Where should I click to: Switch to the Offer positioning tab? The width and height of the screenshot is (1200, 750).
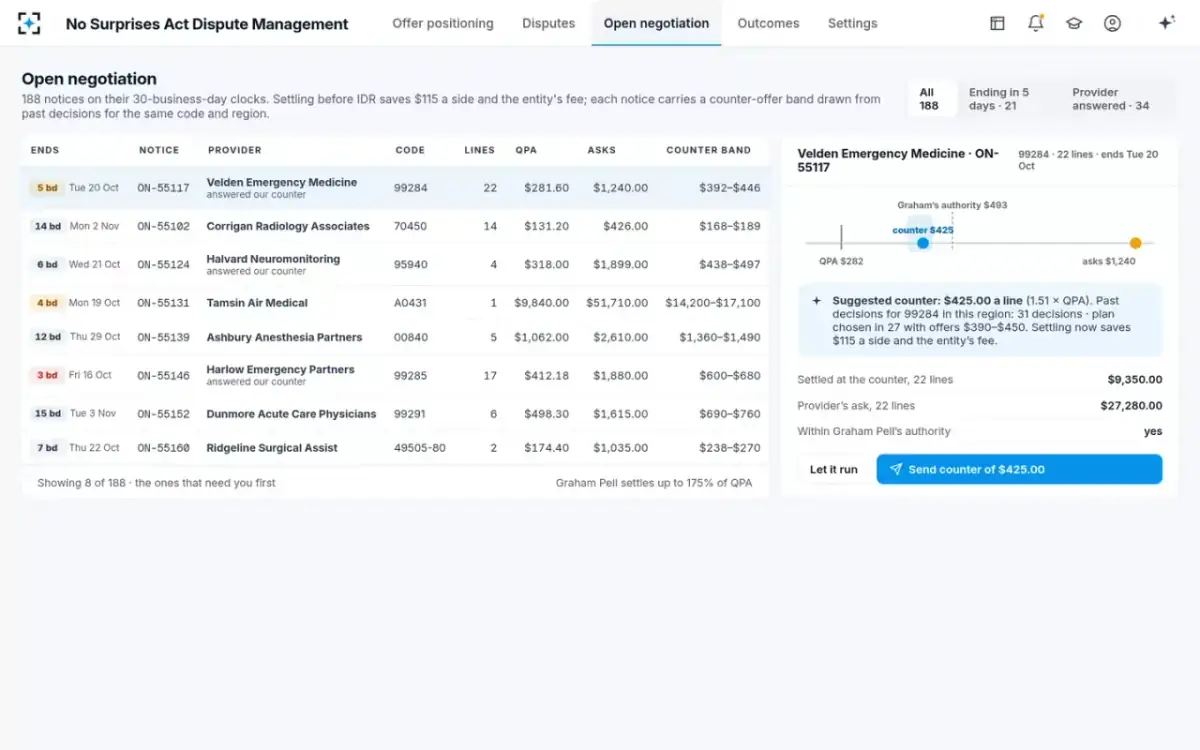[x=443, y=23]
